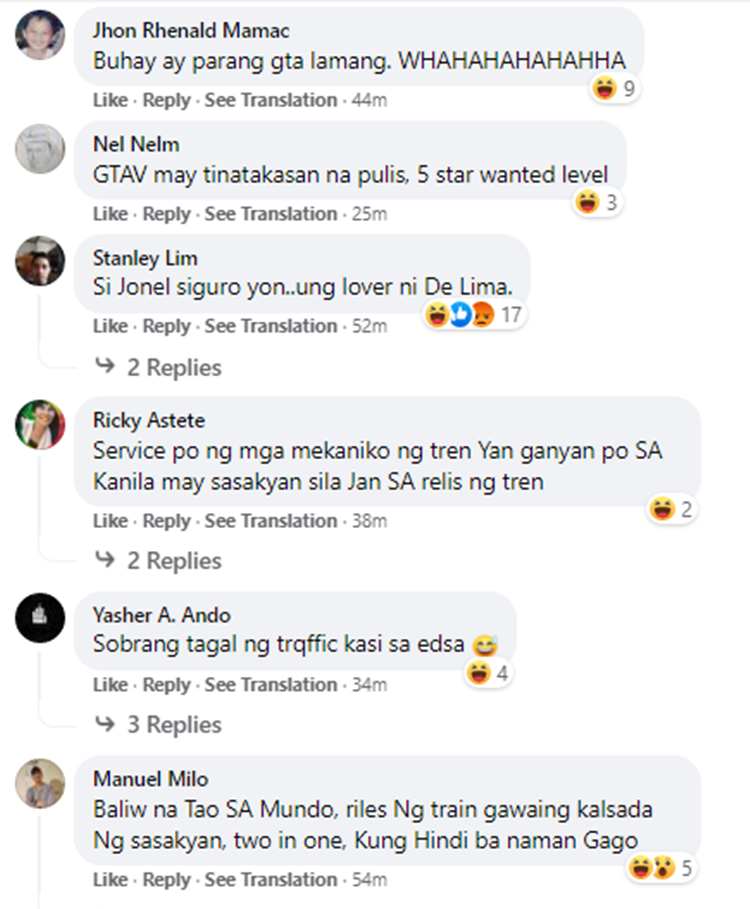The width and height of the screenshot is (750, 909).
Task: Click Jhon Rhenald Mamac's profile picture
Action: [x=40, y=35]
